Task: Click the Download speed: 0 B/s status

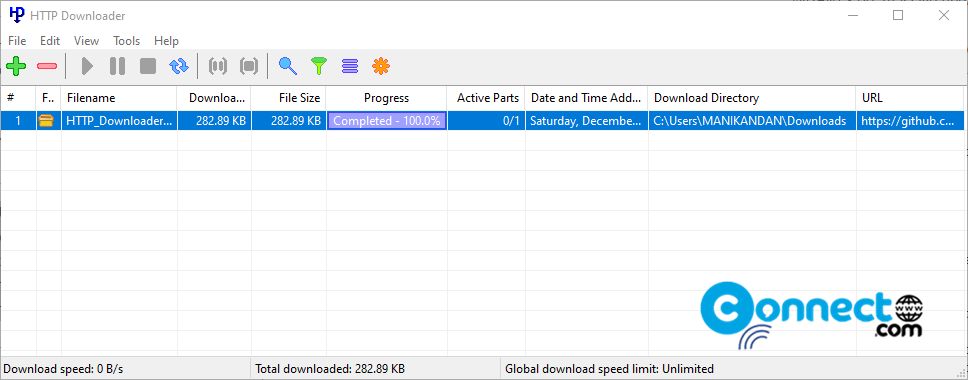Action: 64,369
